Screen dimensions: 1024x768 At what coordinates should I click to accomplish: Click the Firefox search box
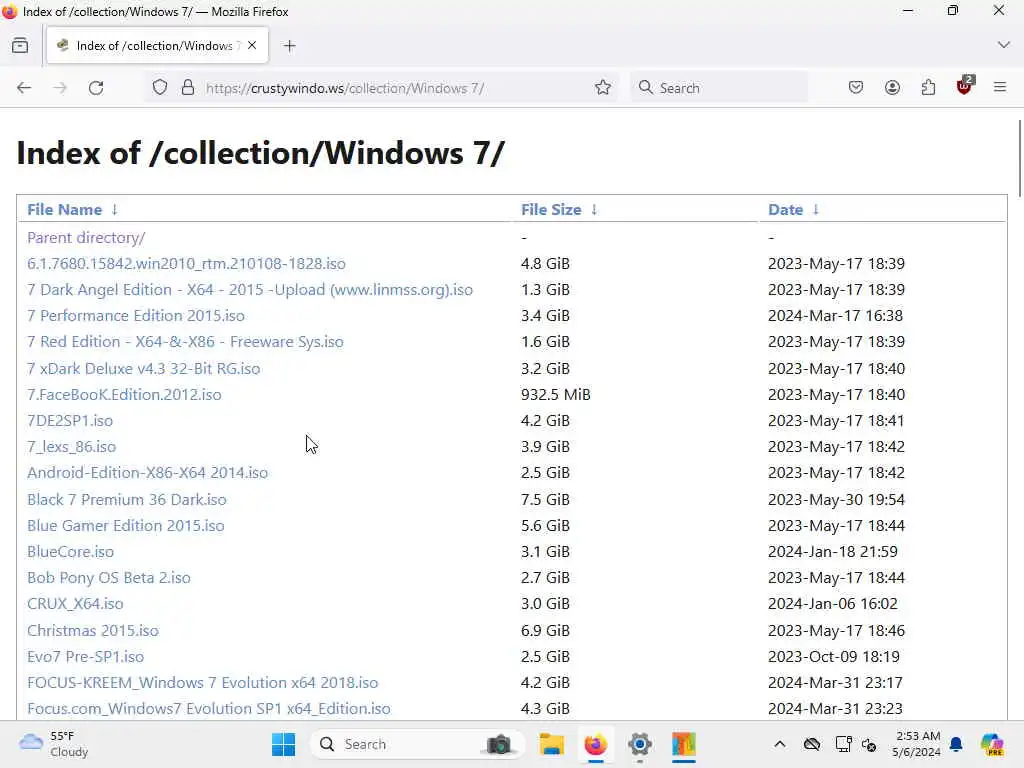[719, 88]
